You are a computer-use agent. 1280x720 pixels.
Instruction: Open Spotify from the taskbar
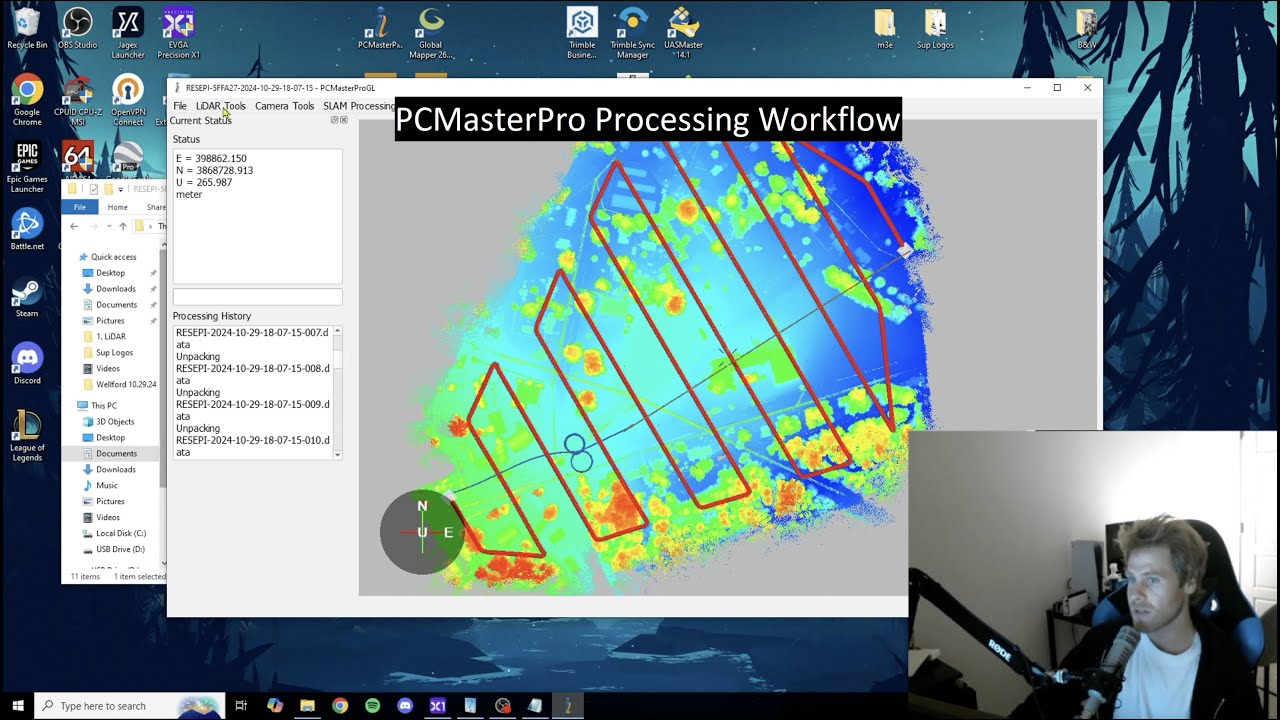click(372, 706)
